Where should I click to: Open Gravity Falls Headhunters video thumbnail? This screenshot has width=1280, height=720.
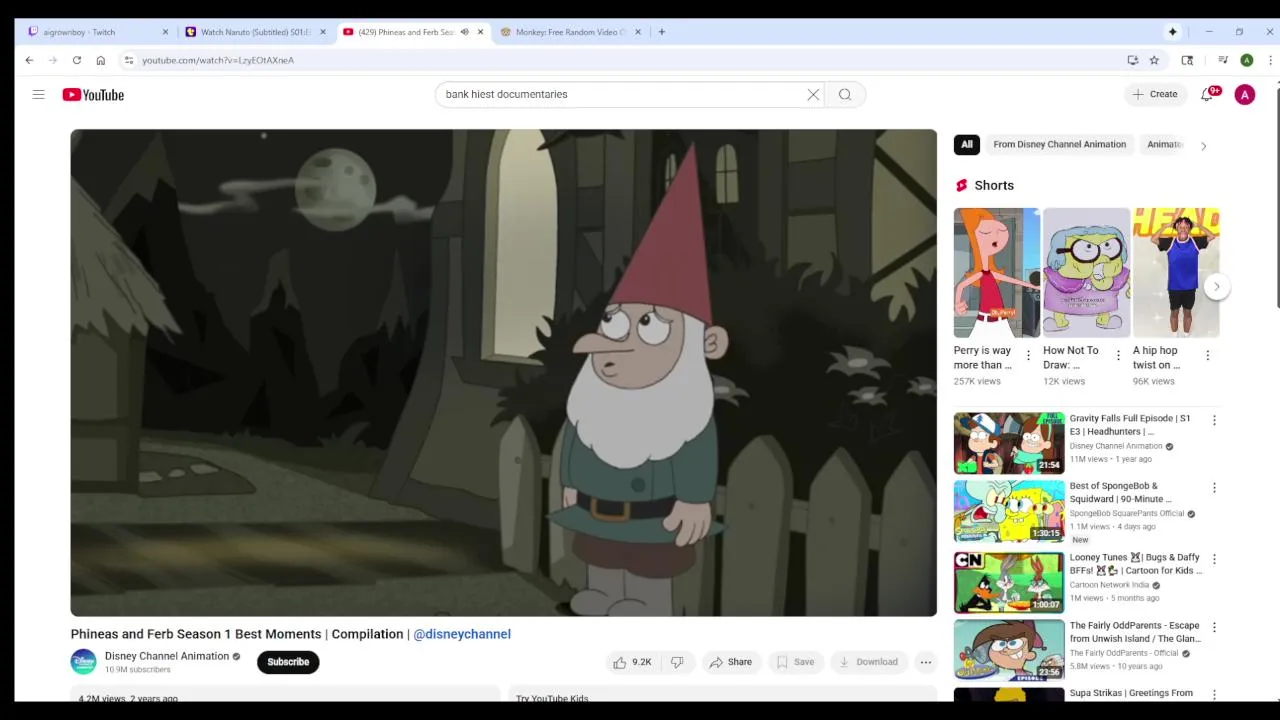point(1009,443)
